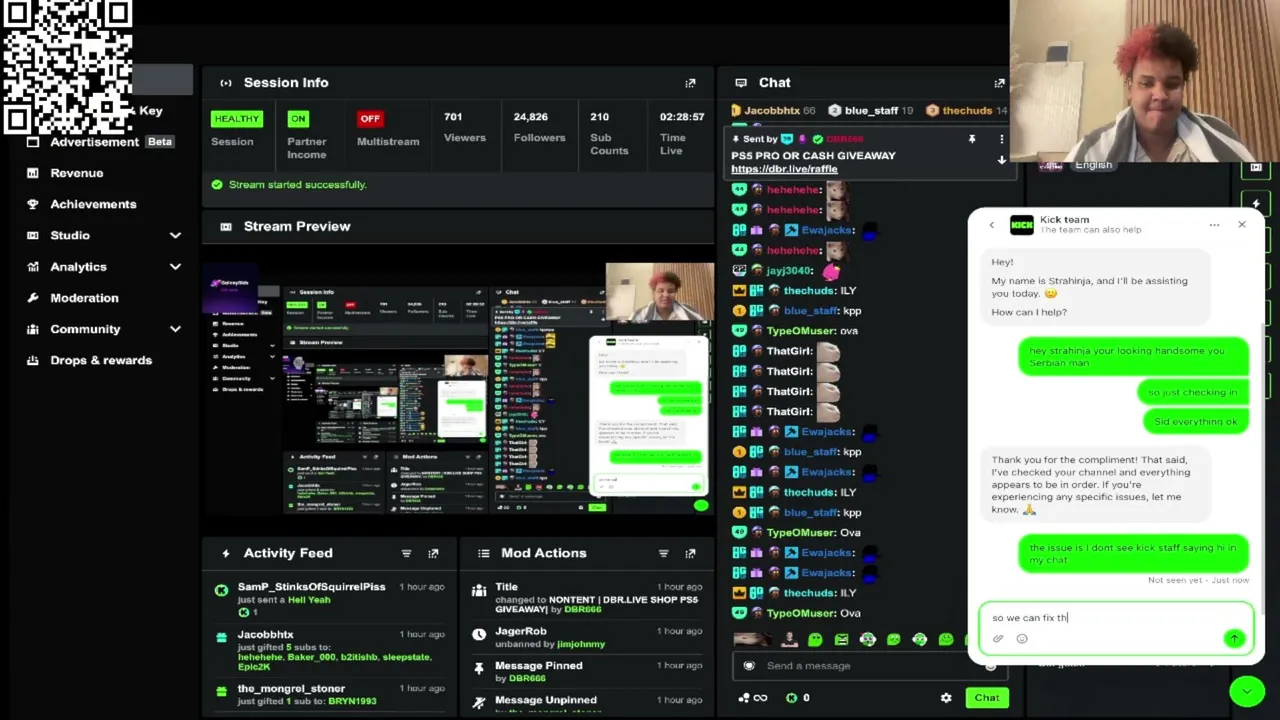Open pinned message three-dot options

[1001, 139]
